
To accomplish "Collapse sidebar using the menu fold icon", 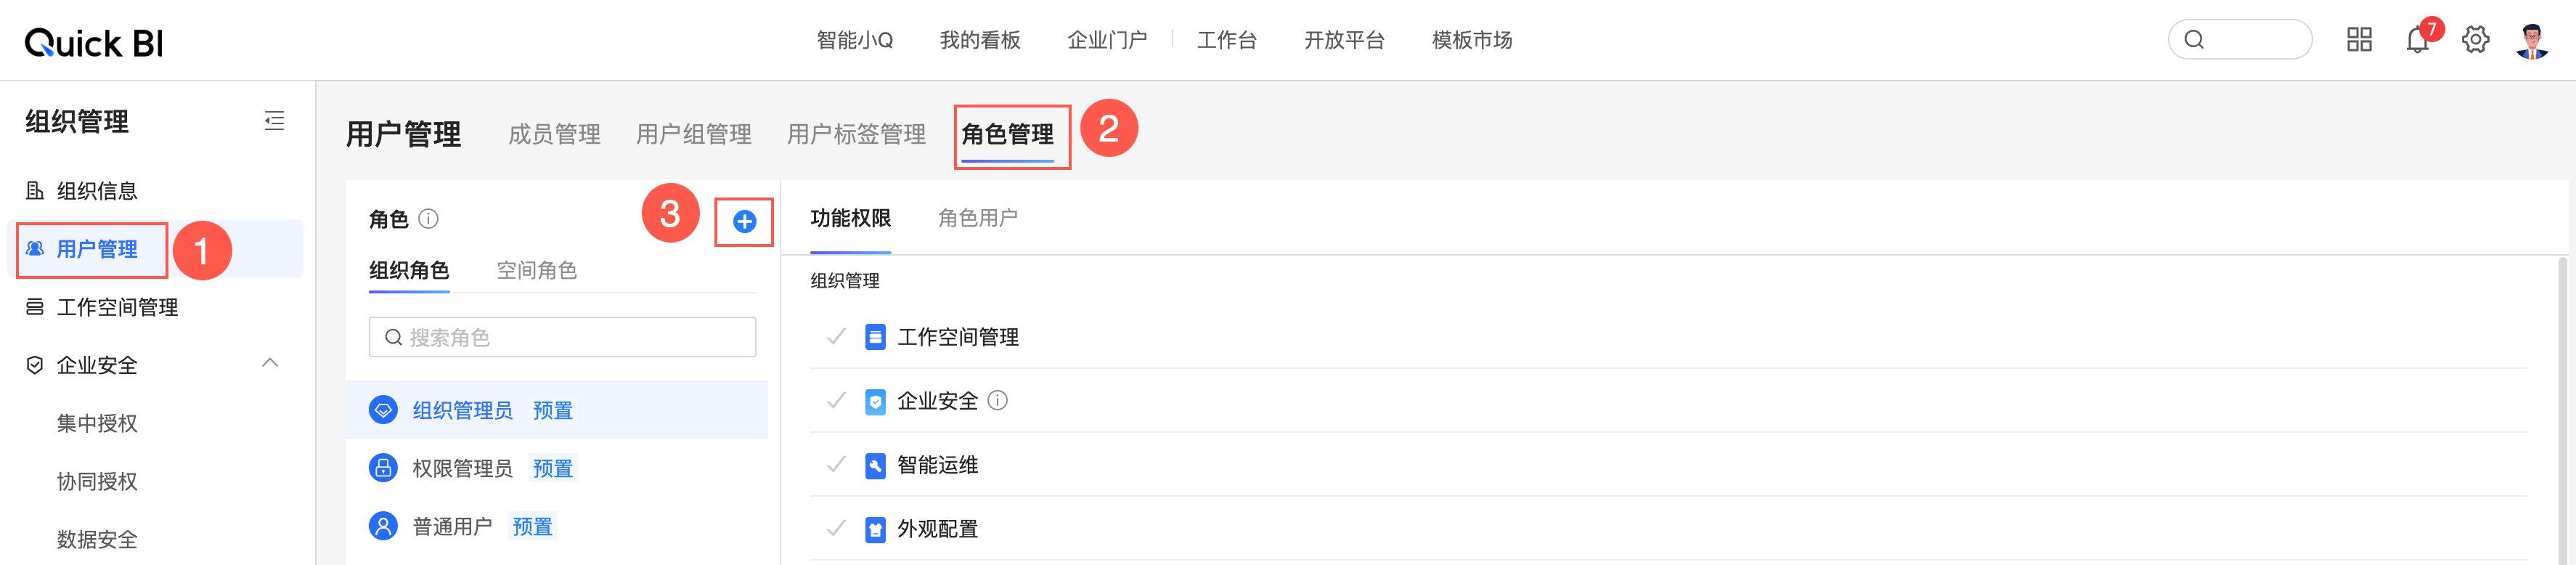I will [x=274, y=121].
